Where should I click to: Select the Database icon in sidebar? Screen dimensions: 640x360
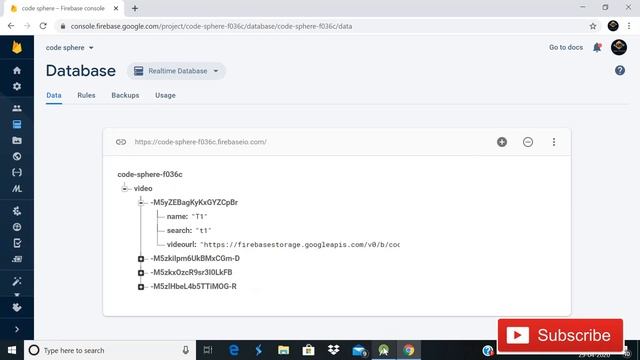[x=17, y=124]
